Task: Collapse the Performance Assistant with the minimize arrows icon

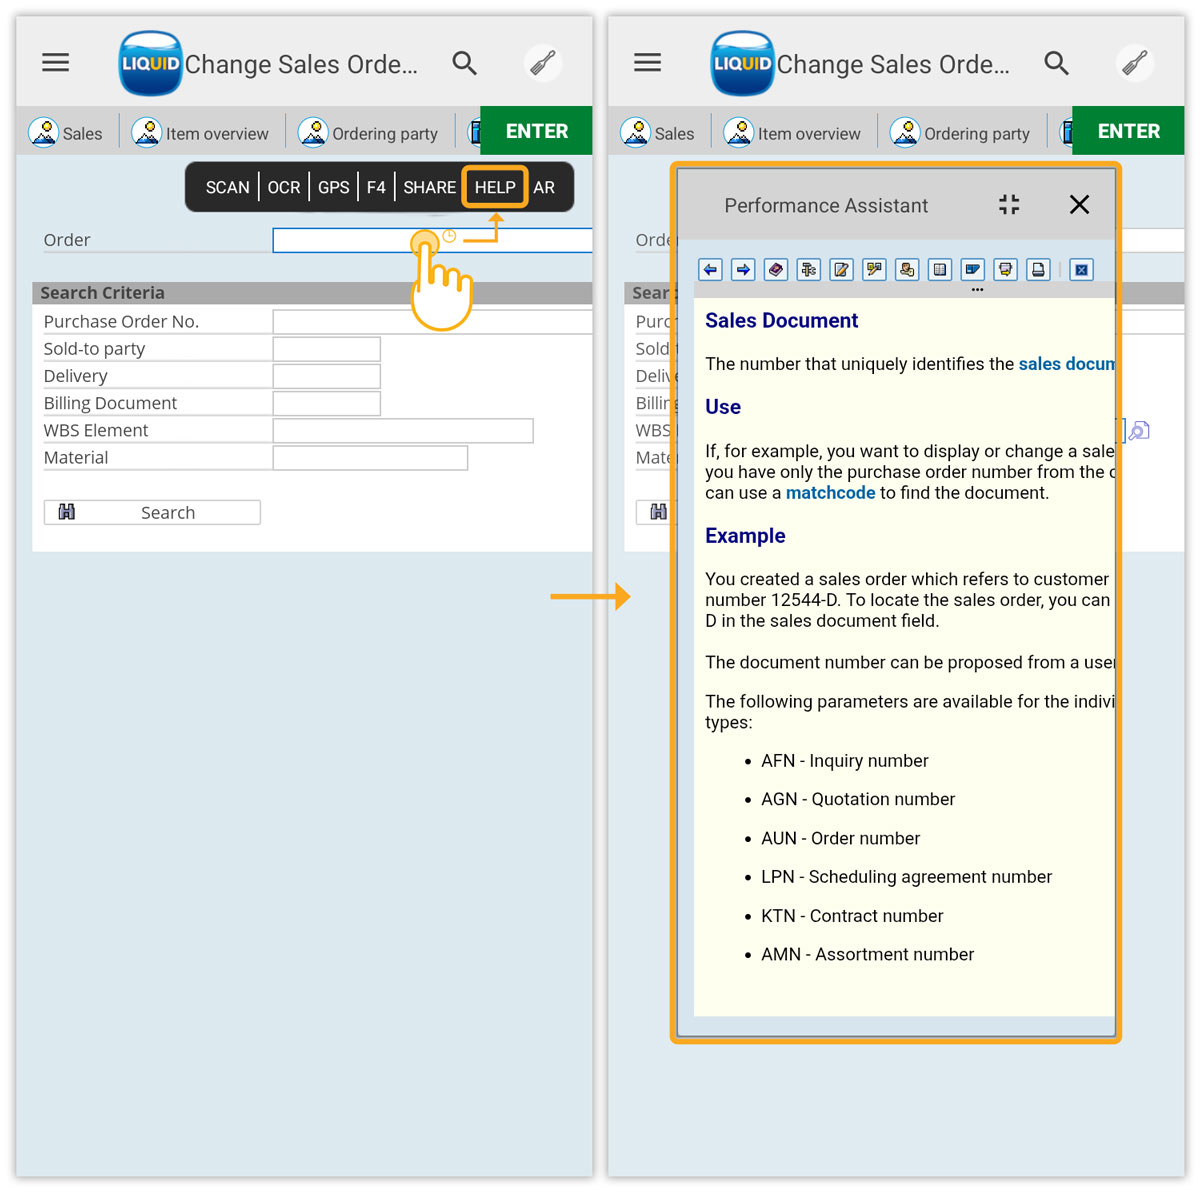Action: pos(1009,205)
